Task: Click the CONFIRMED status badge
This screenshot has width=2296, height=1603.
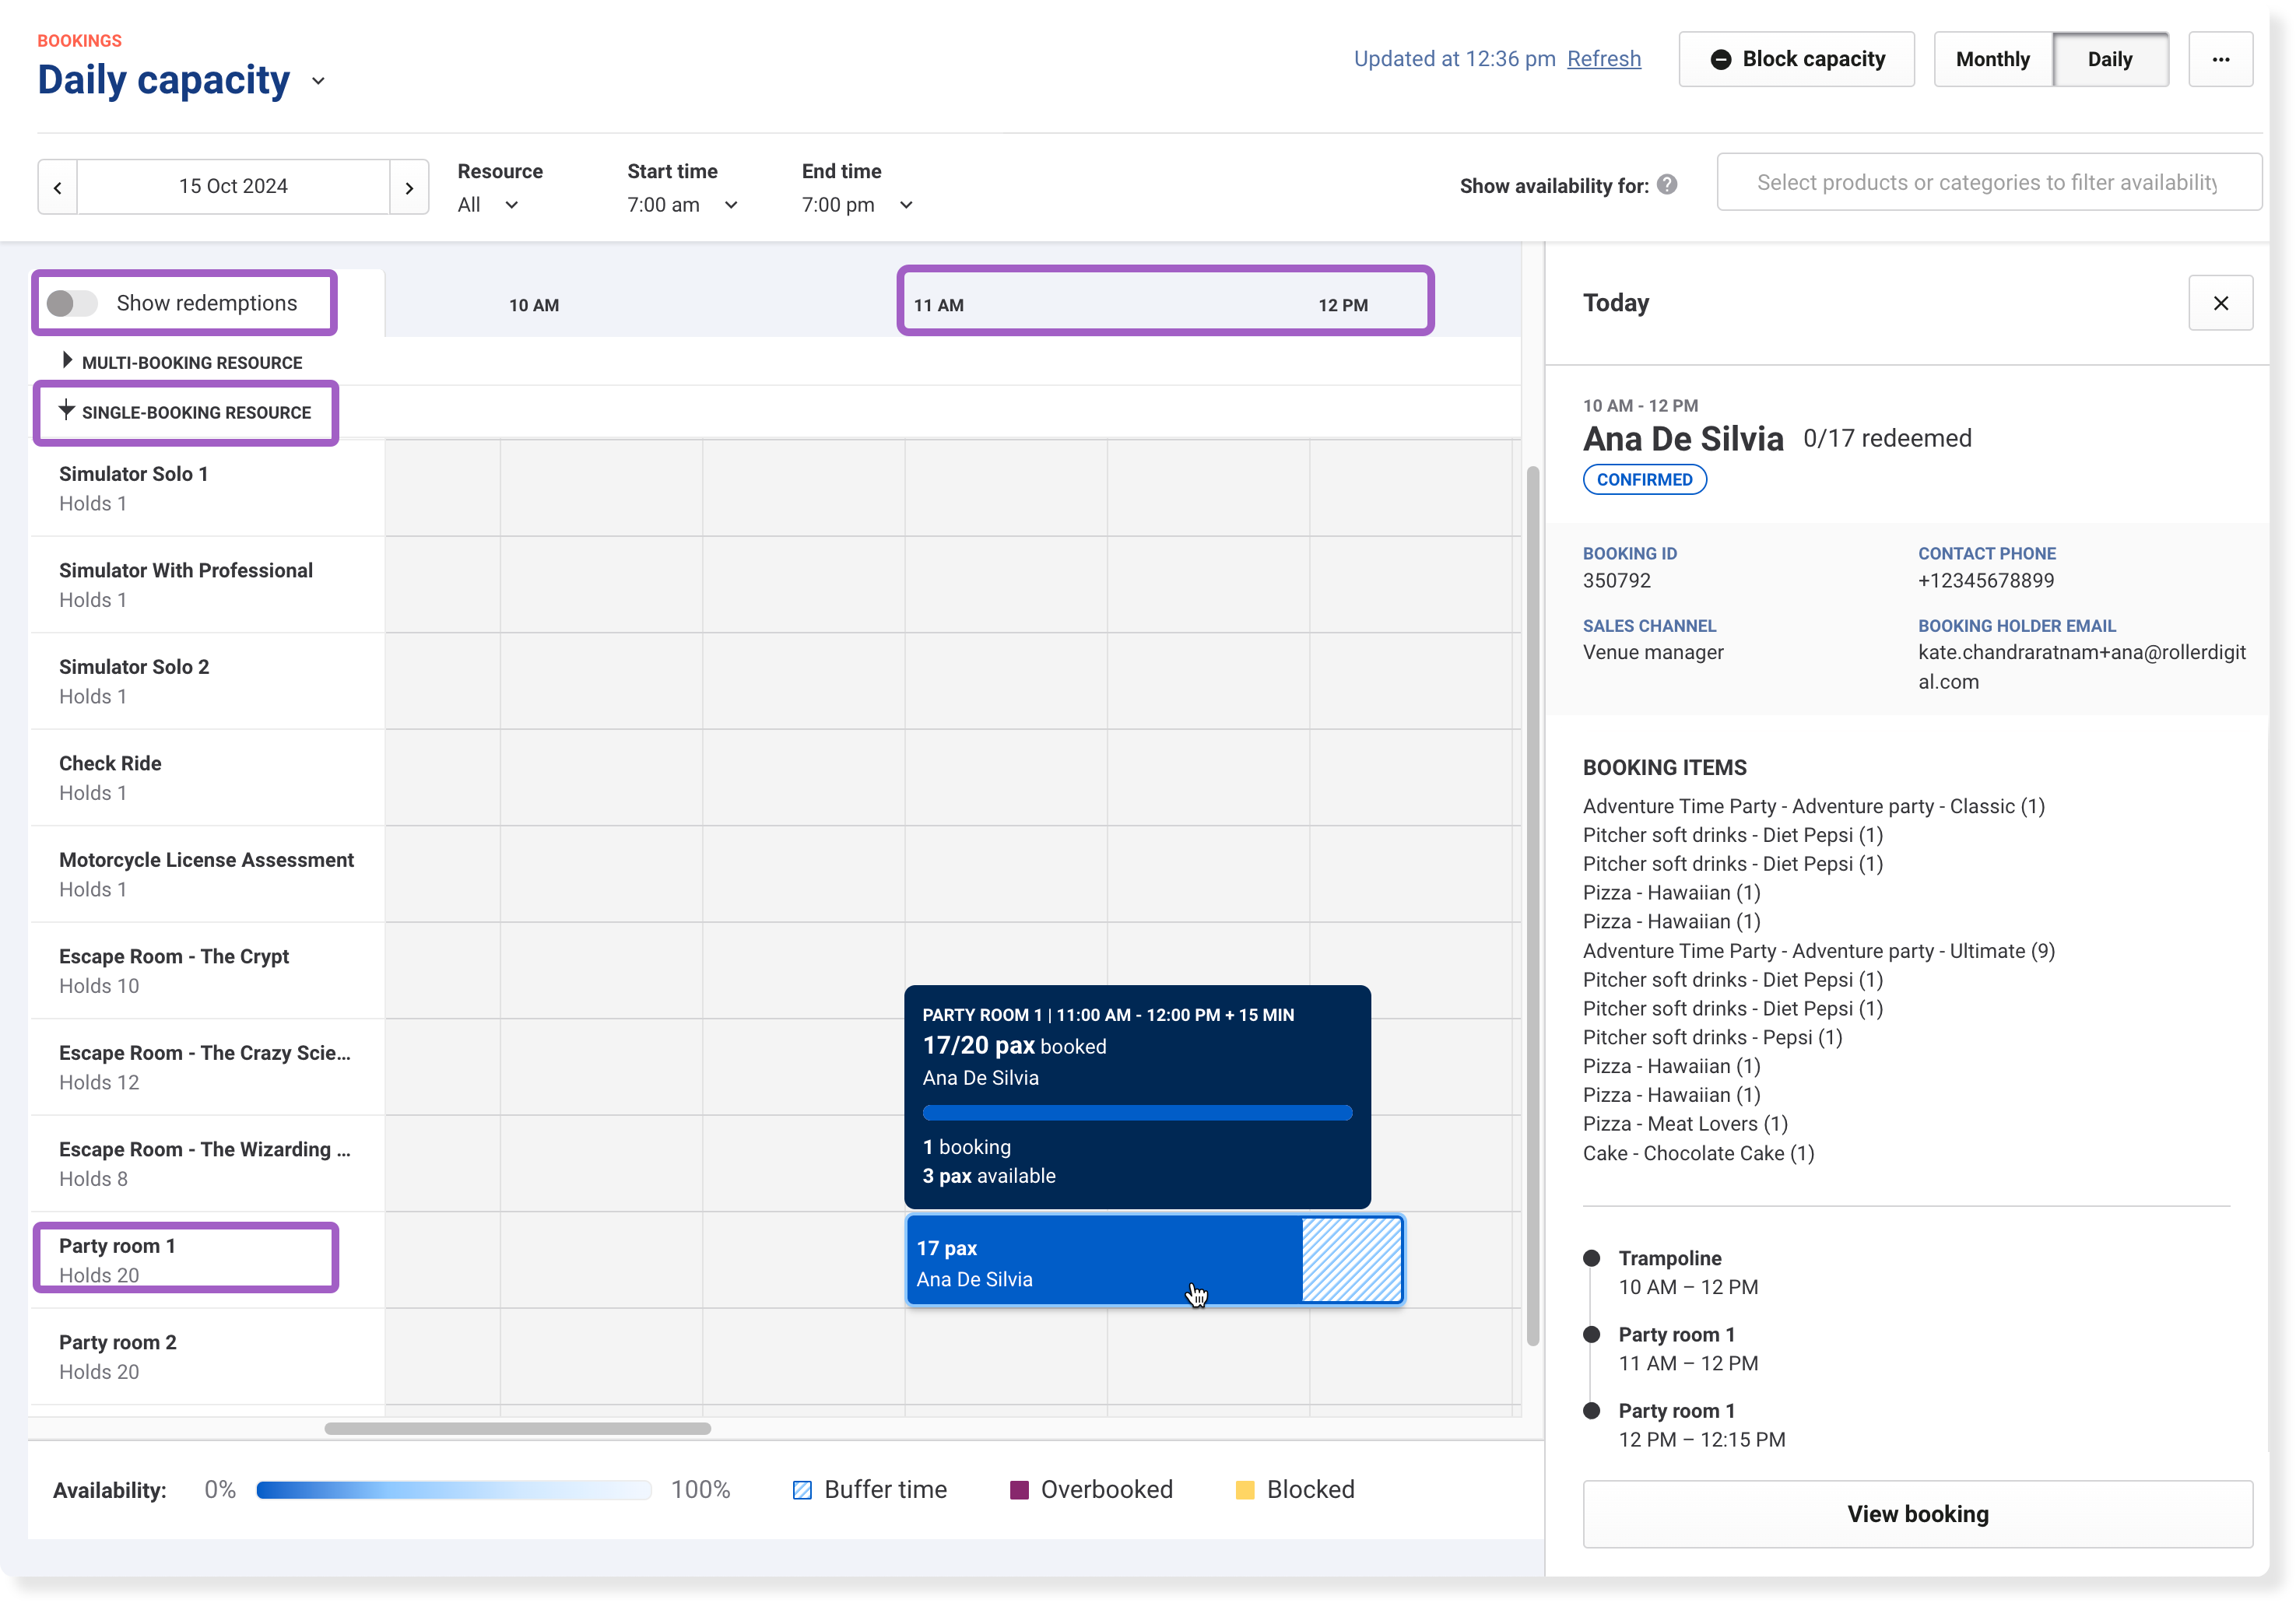Action: tap(1644, 479)
